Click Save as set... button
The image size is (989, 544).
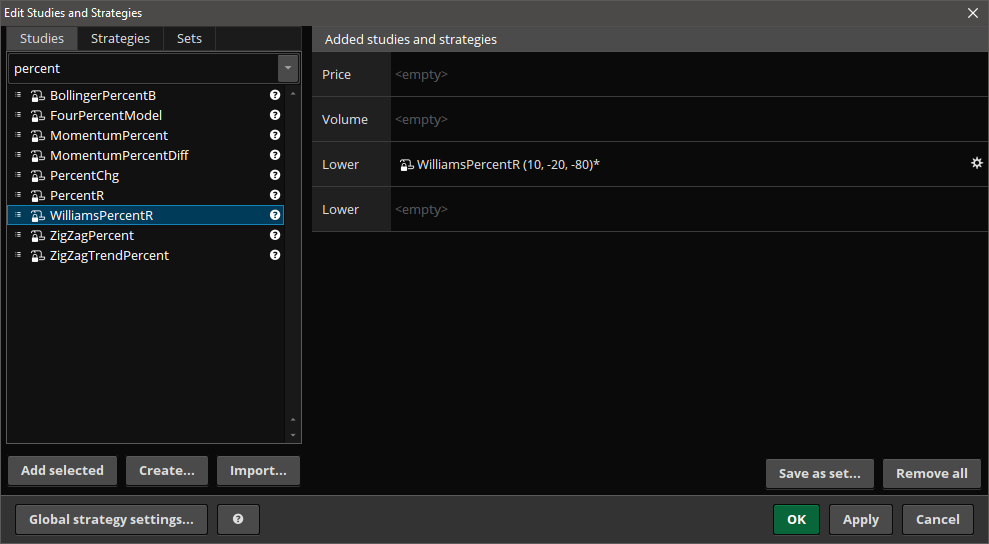click(x=819, y=474)
